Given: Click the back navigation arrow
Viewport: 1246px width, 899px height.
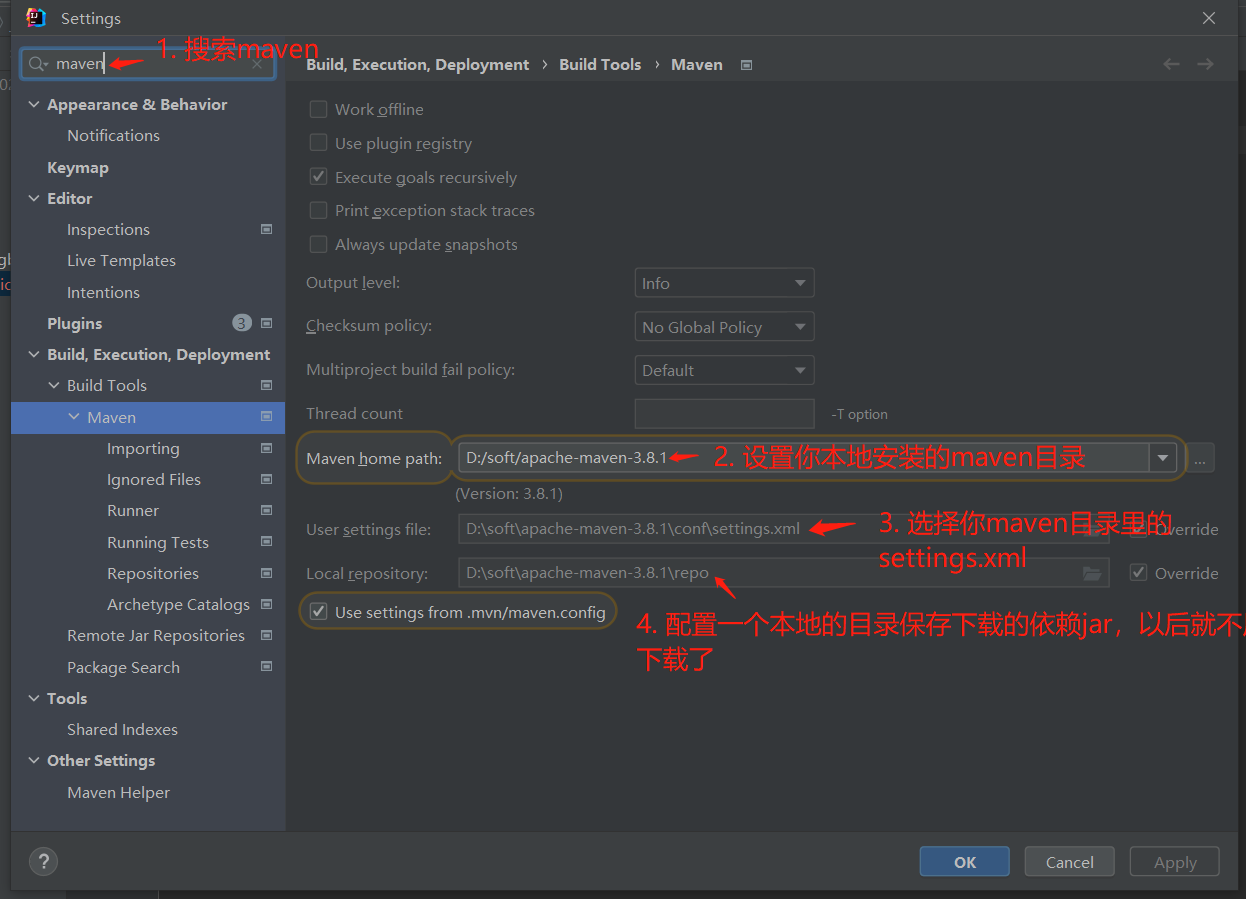Looking at the screenshot, I should (x=1171, y=64).
